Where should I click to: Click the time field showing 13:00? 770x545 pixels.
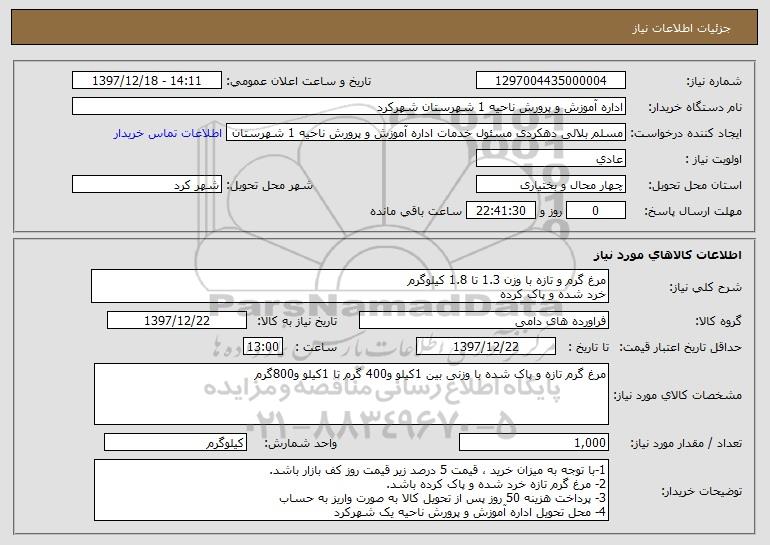pos(263,347)
